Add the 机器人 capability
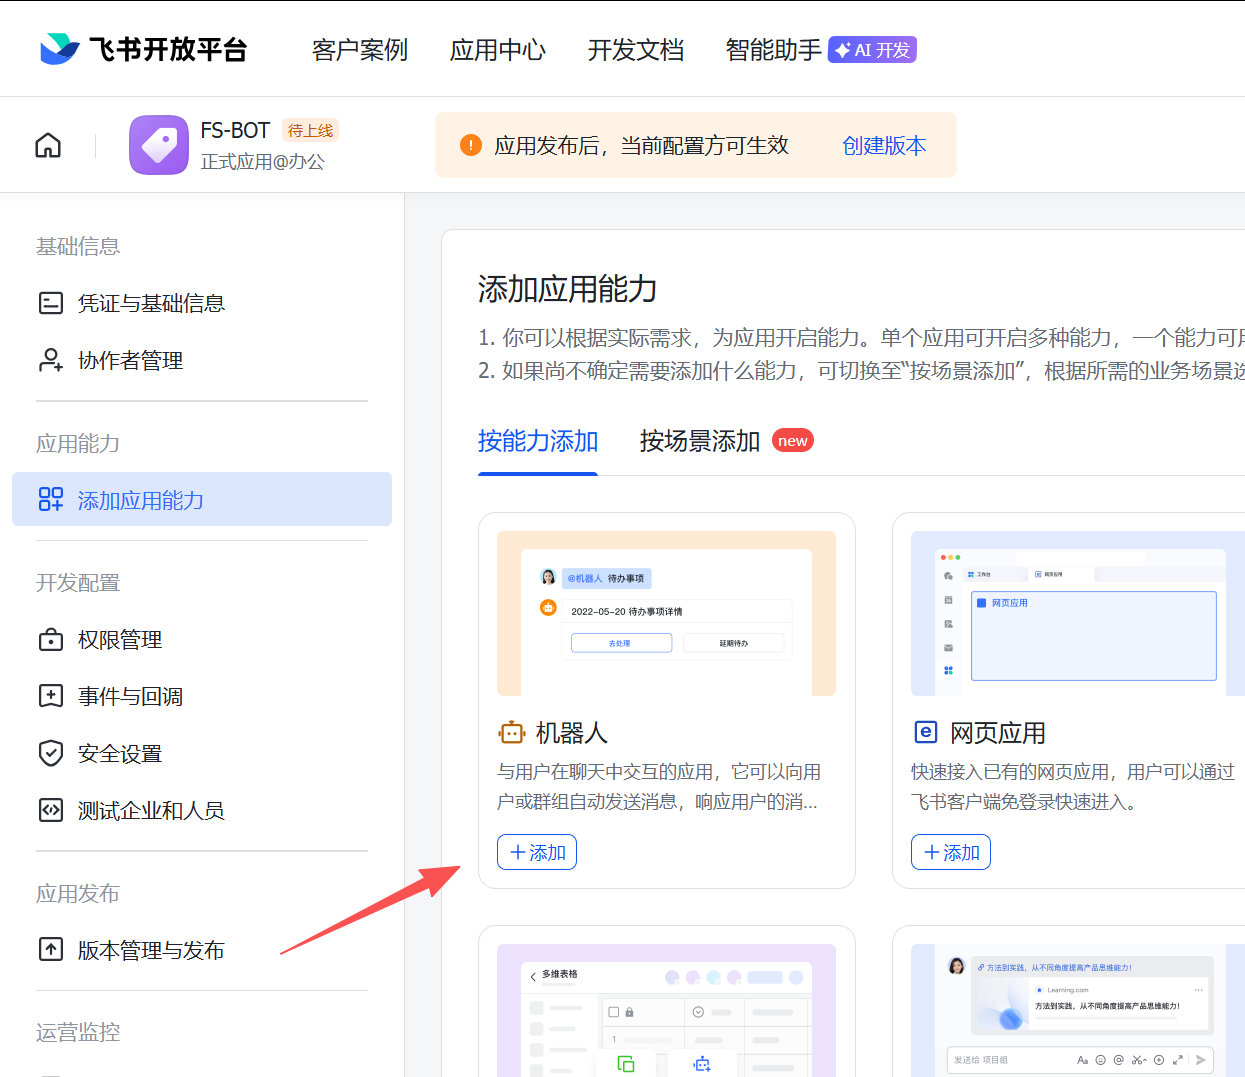 (x=537, y=852)
